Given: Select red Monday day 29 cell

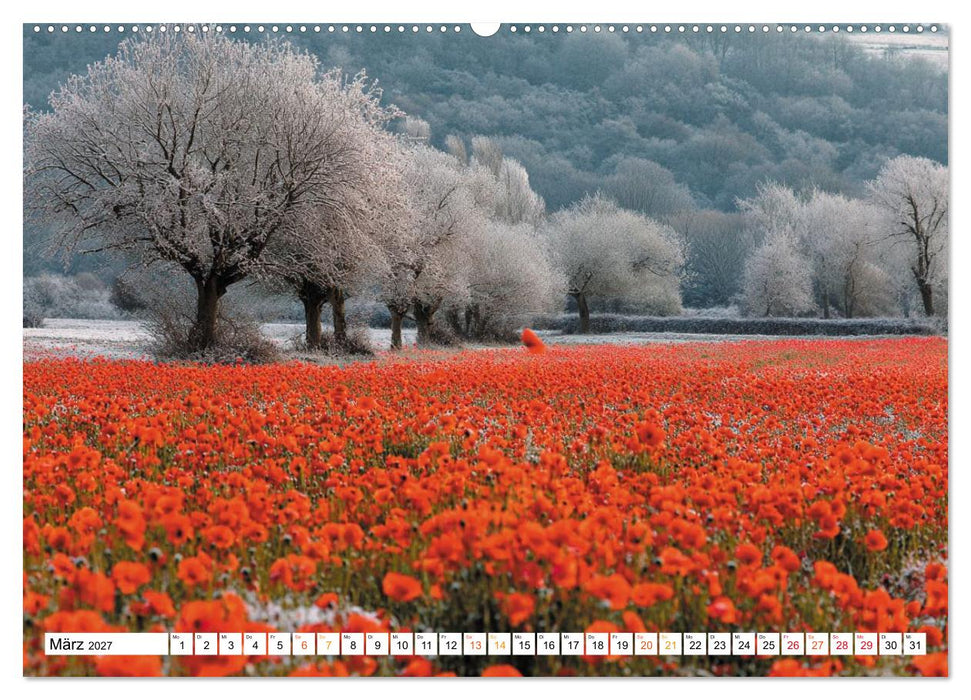Looking at the screenshot, I should [866, 644].
